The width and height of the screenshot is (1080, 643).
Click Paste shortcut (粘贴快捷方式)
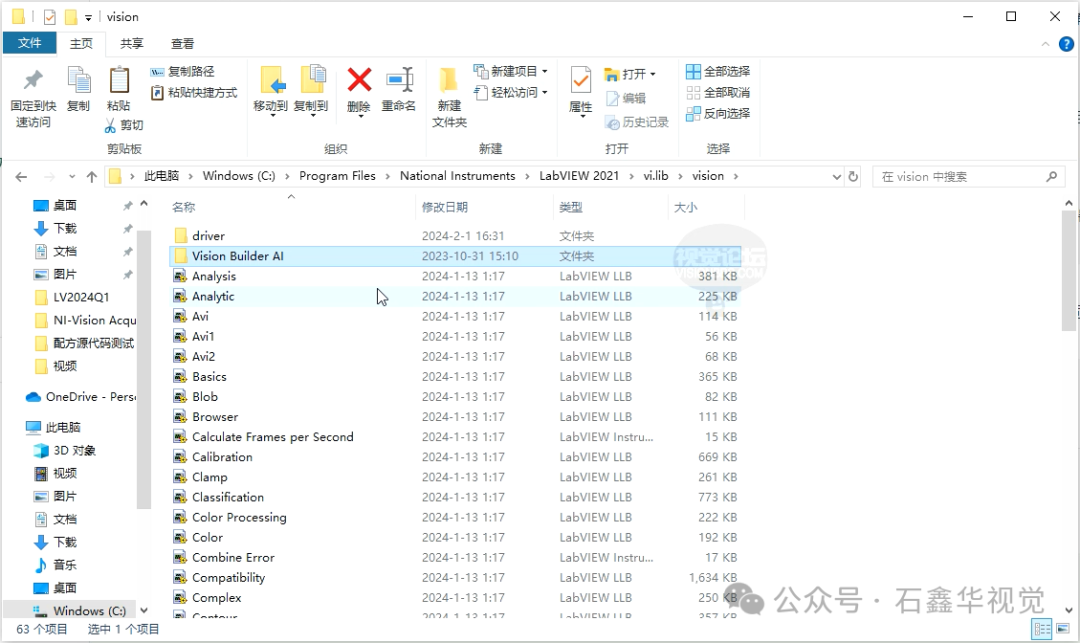pos(194,92)
